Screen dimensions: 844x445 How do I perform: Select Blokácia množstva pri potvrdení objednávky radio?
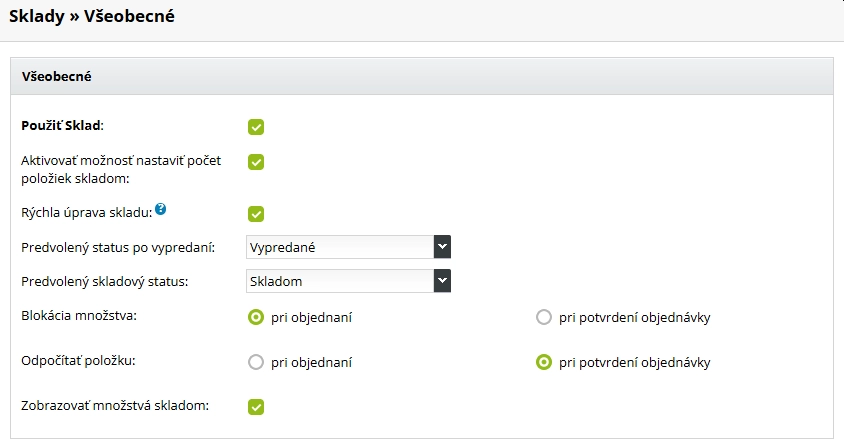point(544,318)
